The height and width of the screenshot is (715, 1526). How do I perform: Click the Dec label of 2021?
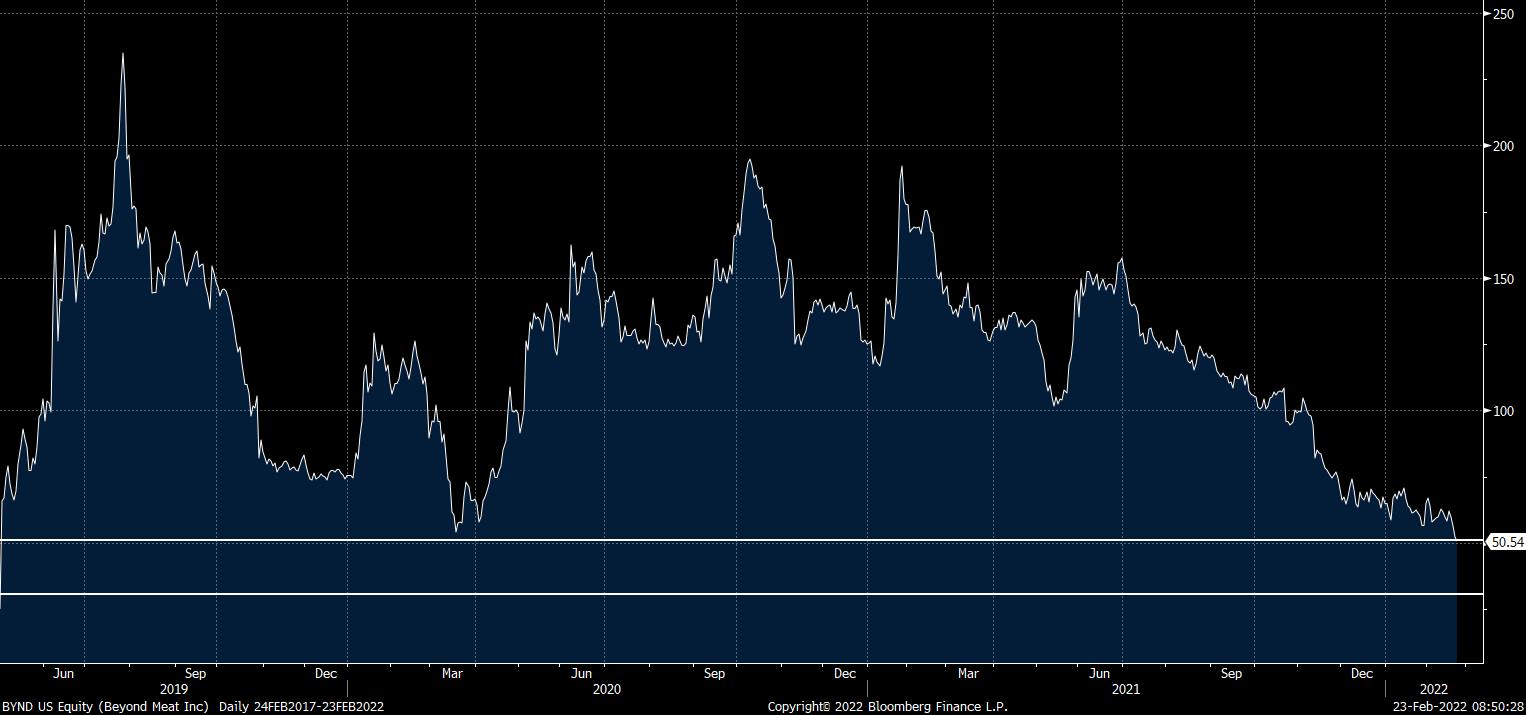click(x=1362, y=674)
